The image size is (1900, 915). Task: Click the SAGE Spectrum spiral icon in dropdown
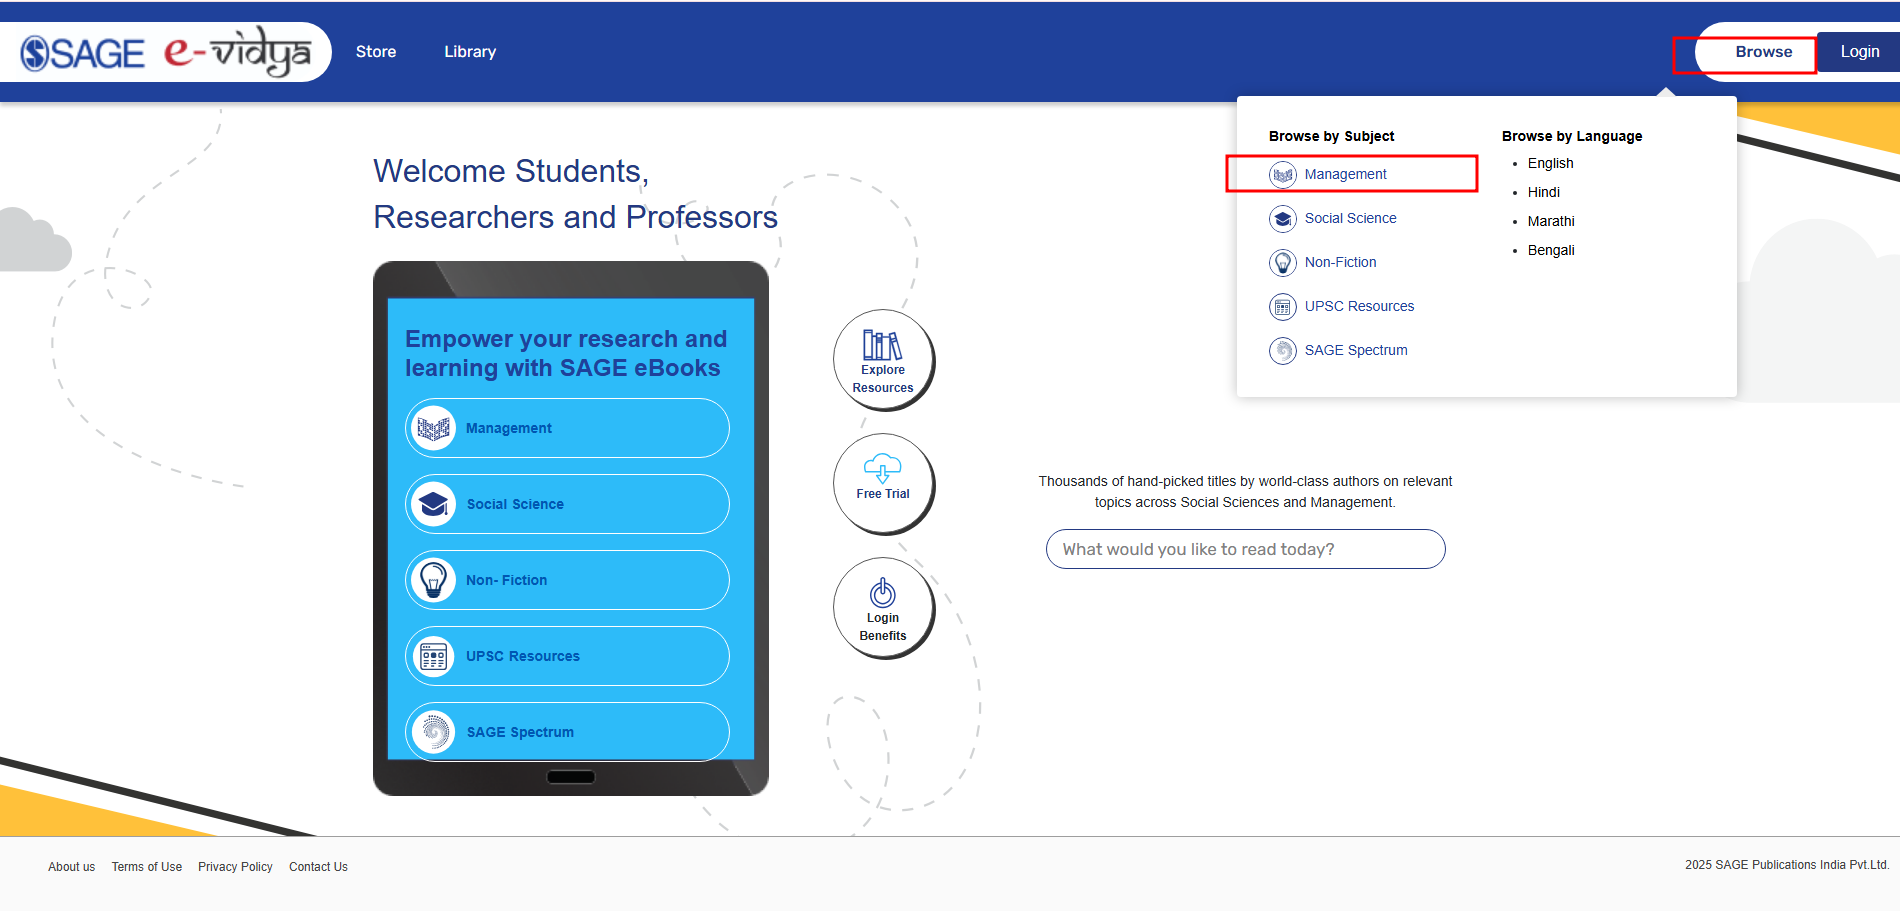point(1282,350)
